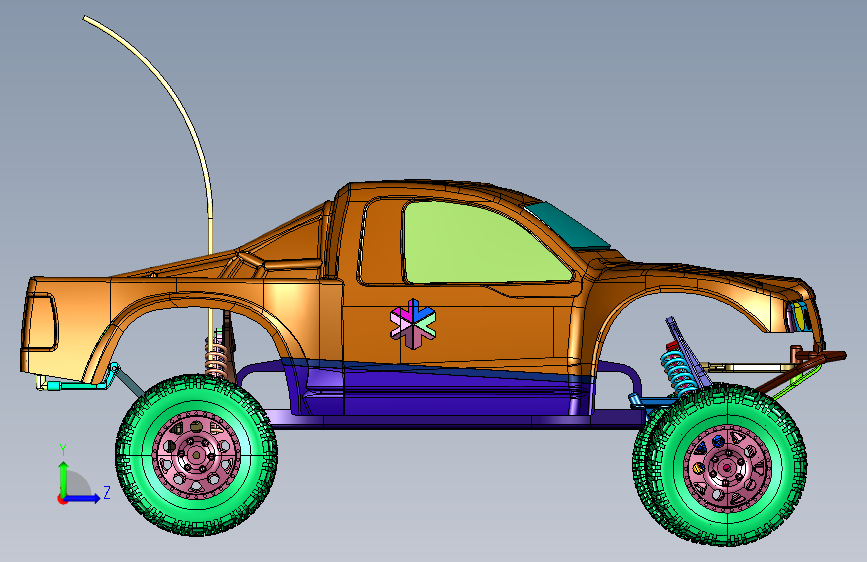This screenshot has height=562, width=867.
Task: Select the front pink wheel rim
Action: 727,468
